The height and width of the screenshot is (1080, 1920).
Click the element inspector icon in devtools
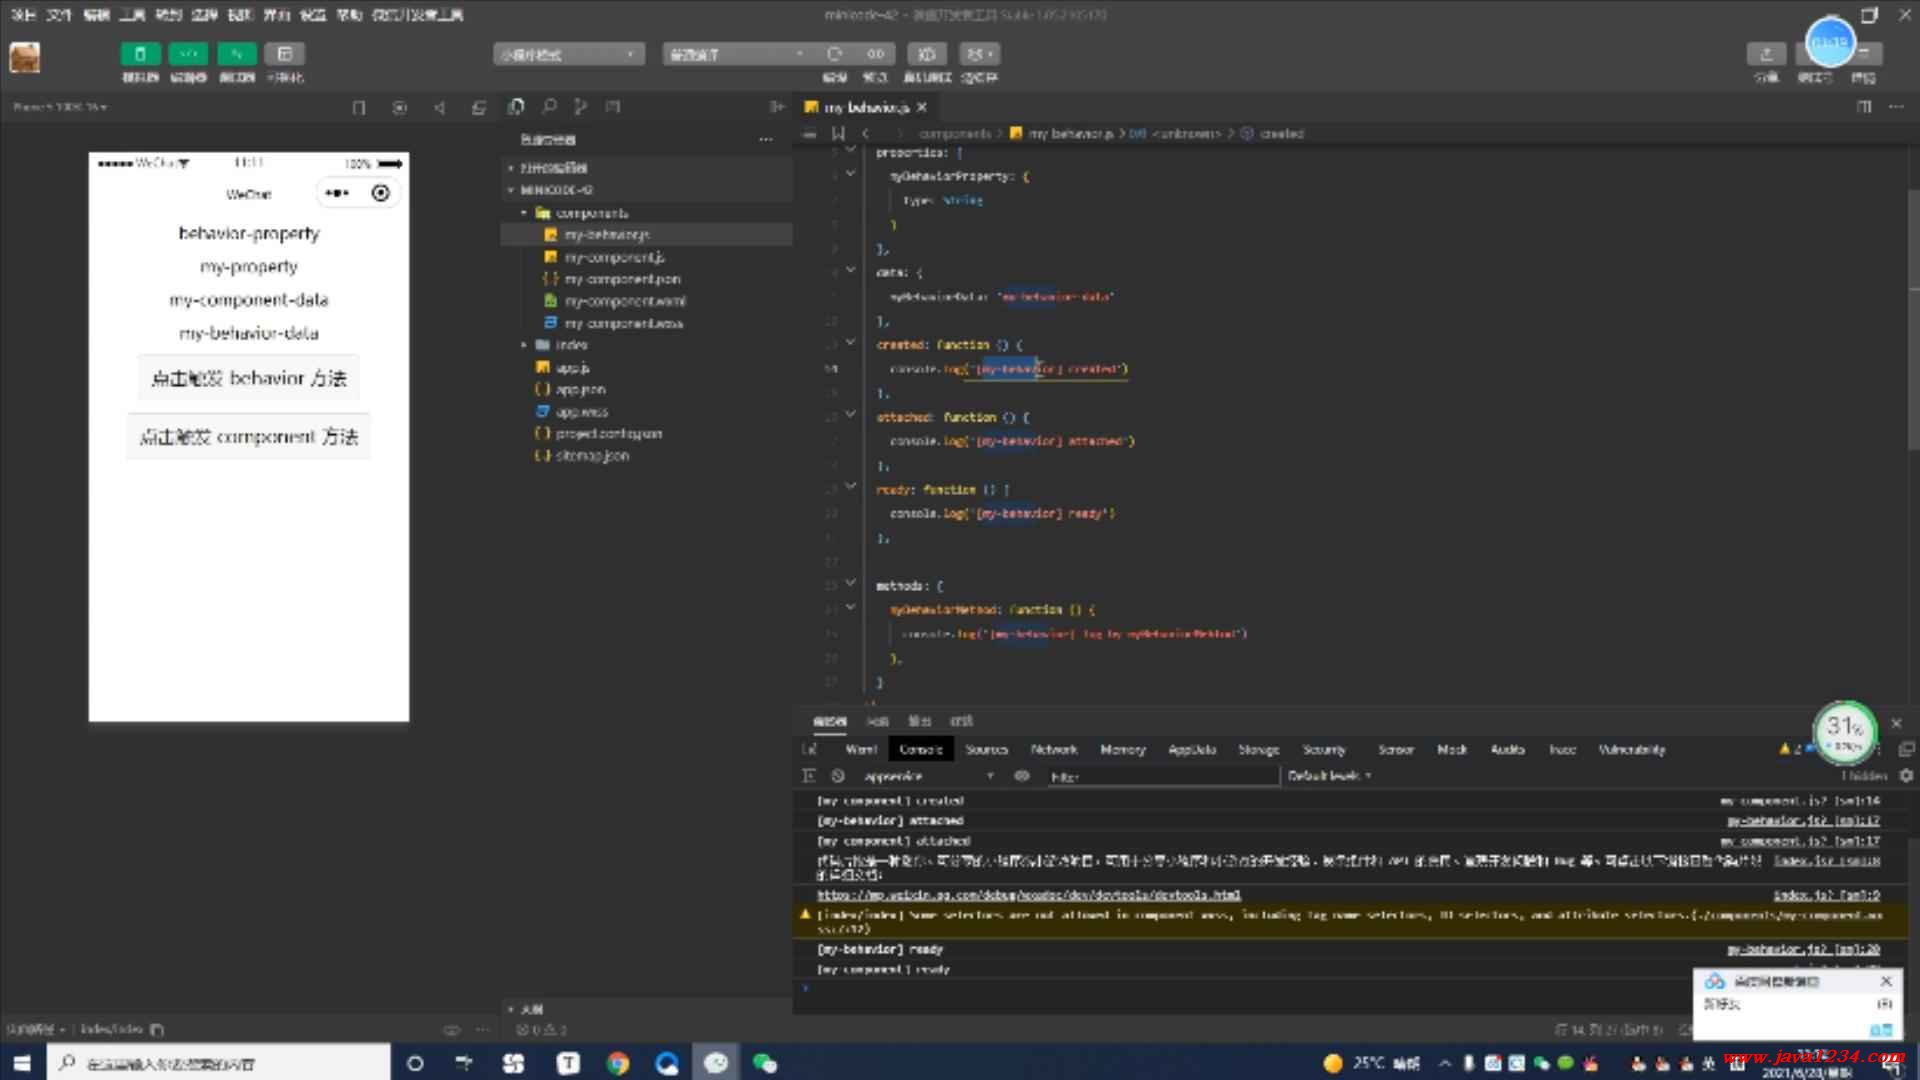coord(810,749)
